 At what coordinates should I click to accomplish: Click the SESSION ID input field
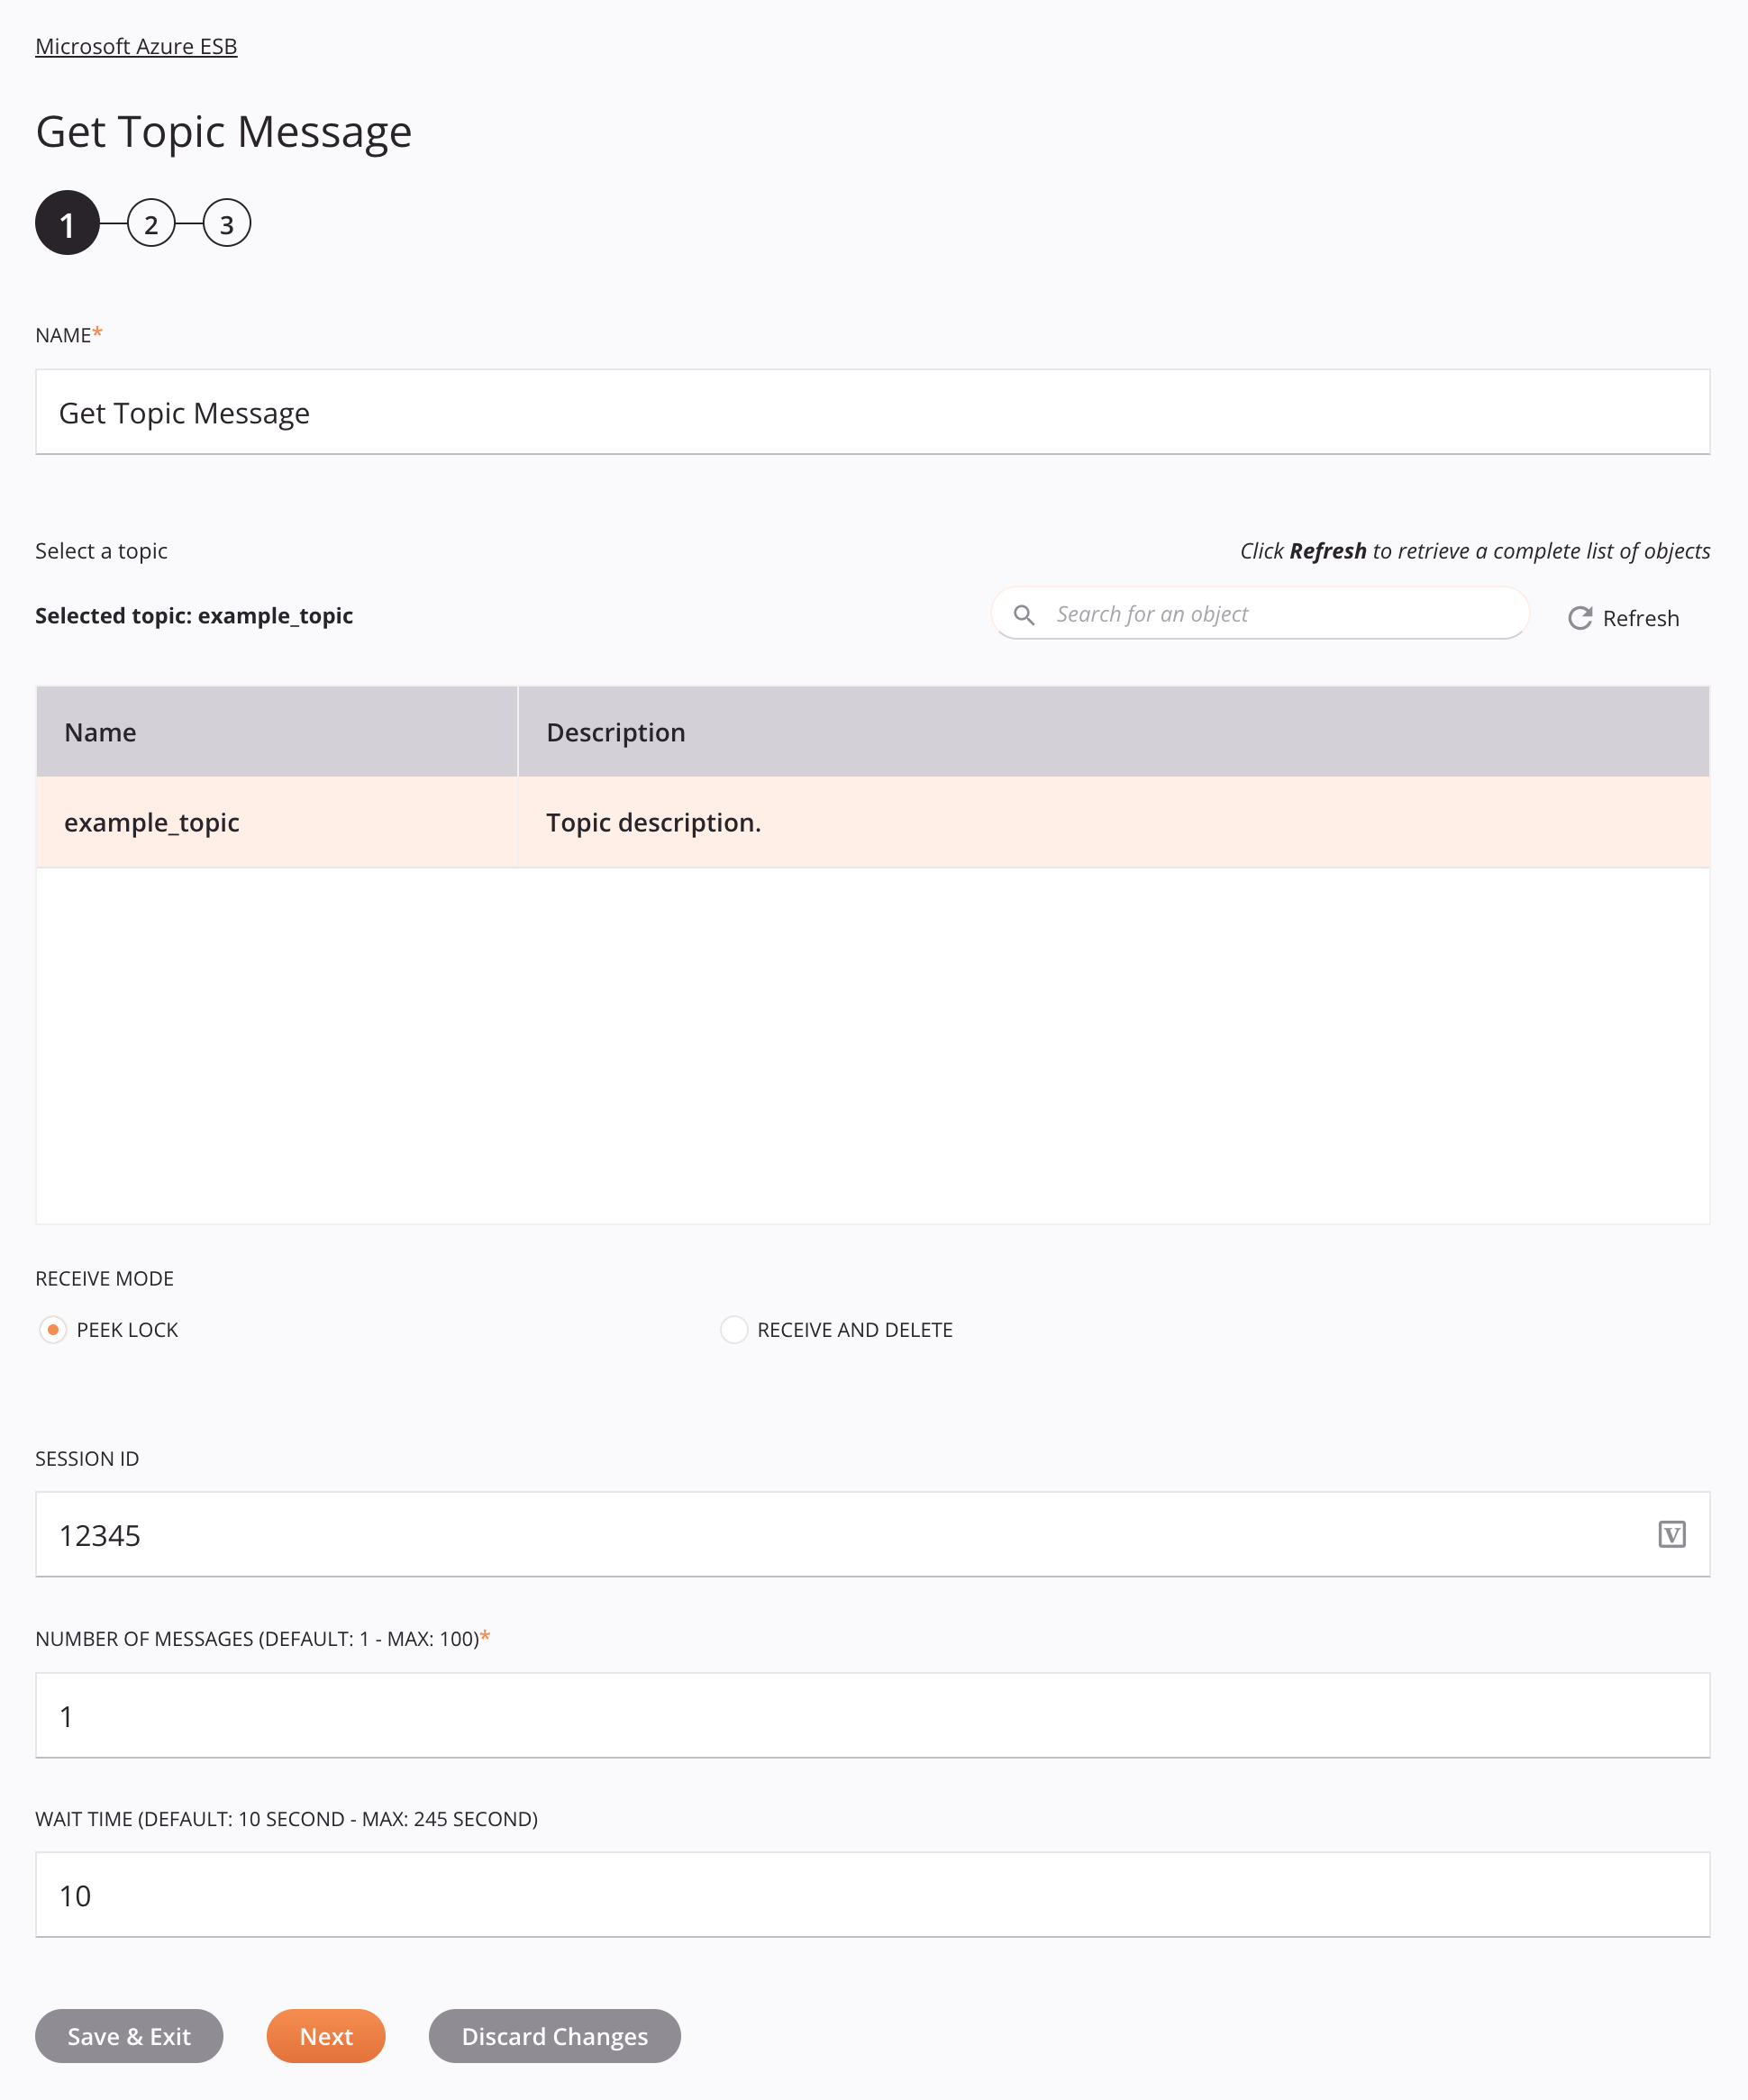pos(872,1535)
